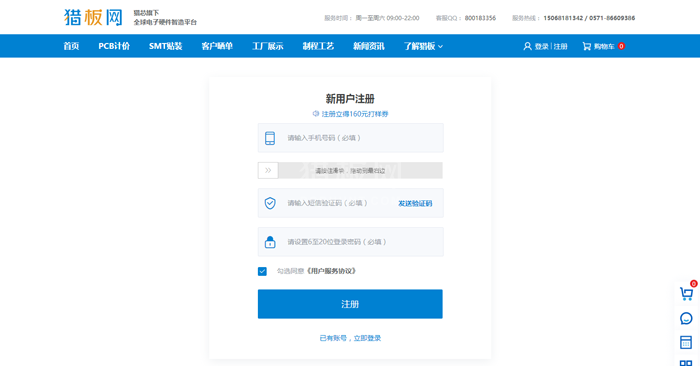Screen dimensions: 700x366
Task: Click the red cart count badge in the nav bar
Action: pos(621,46)
